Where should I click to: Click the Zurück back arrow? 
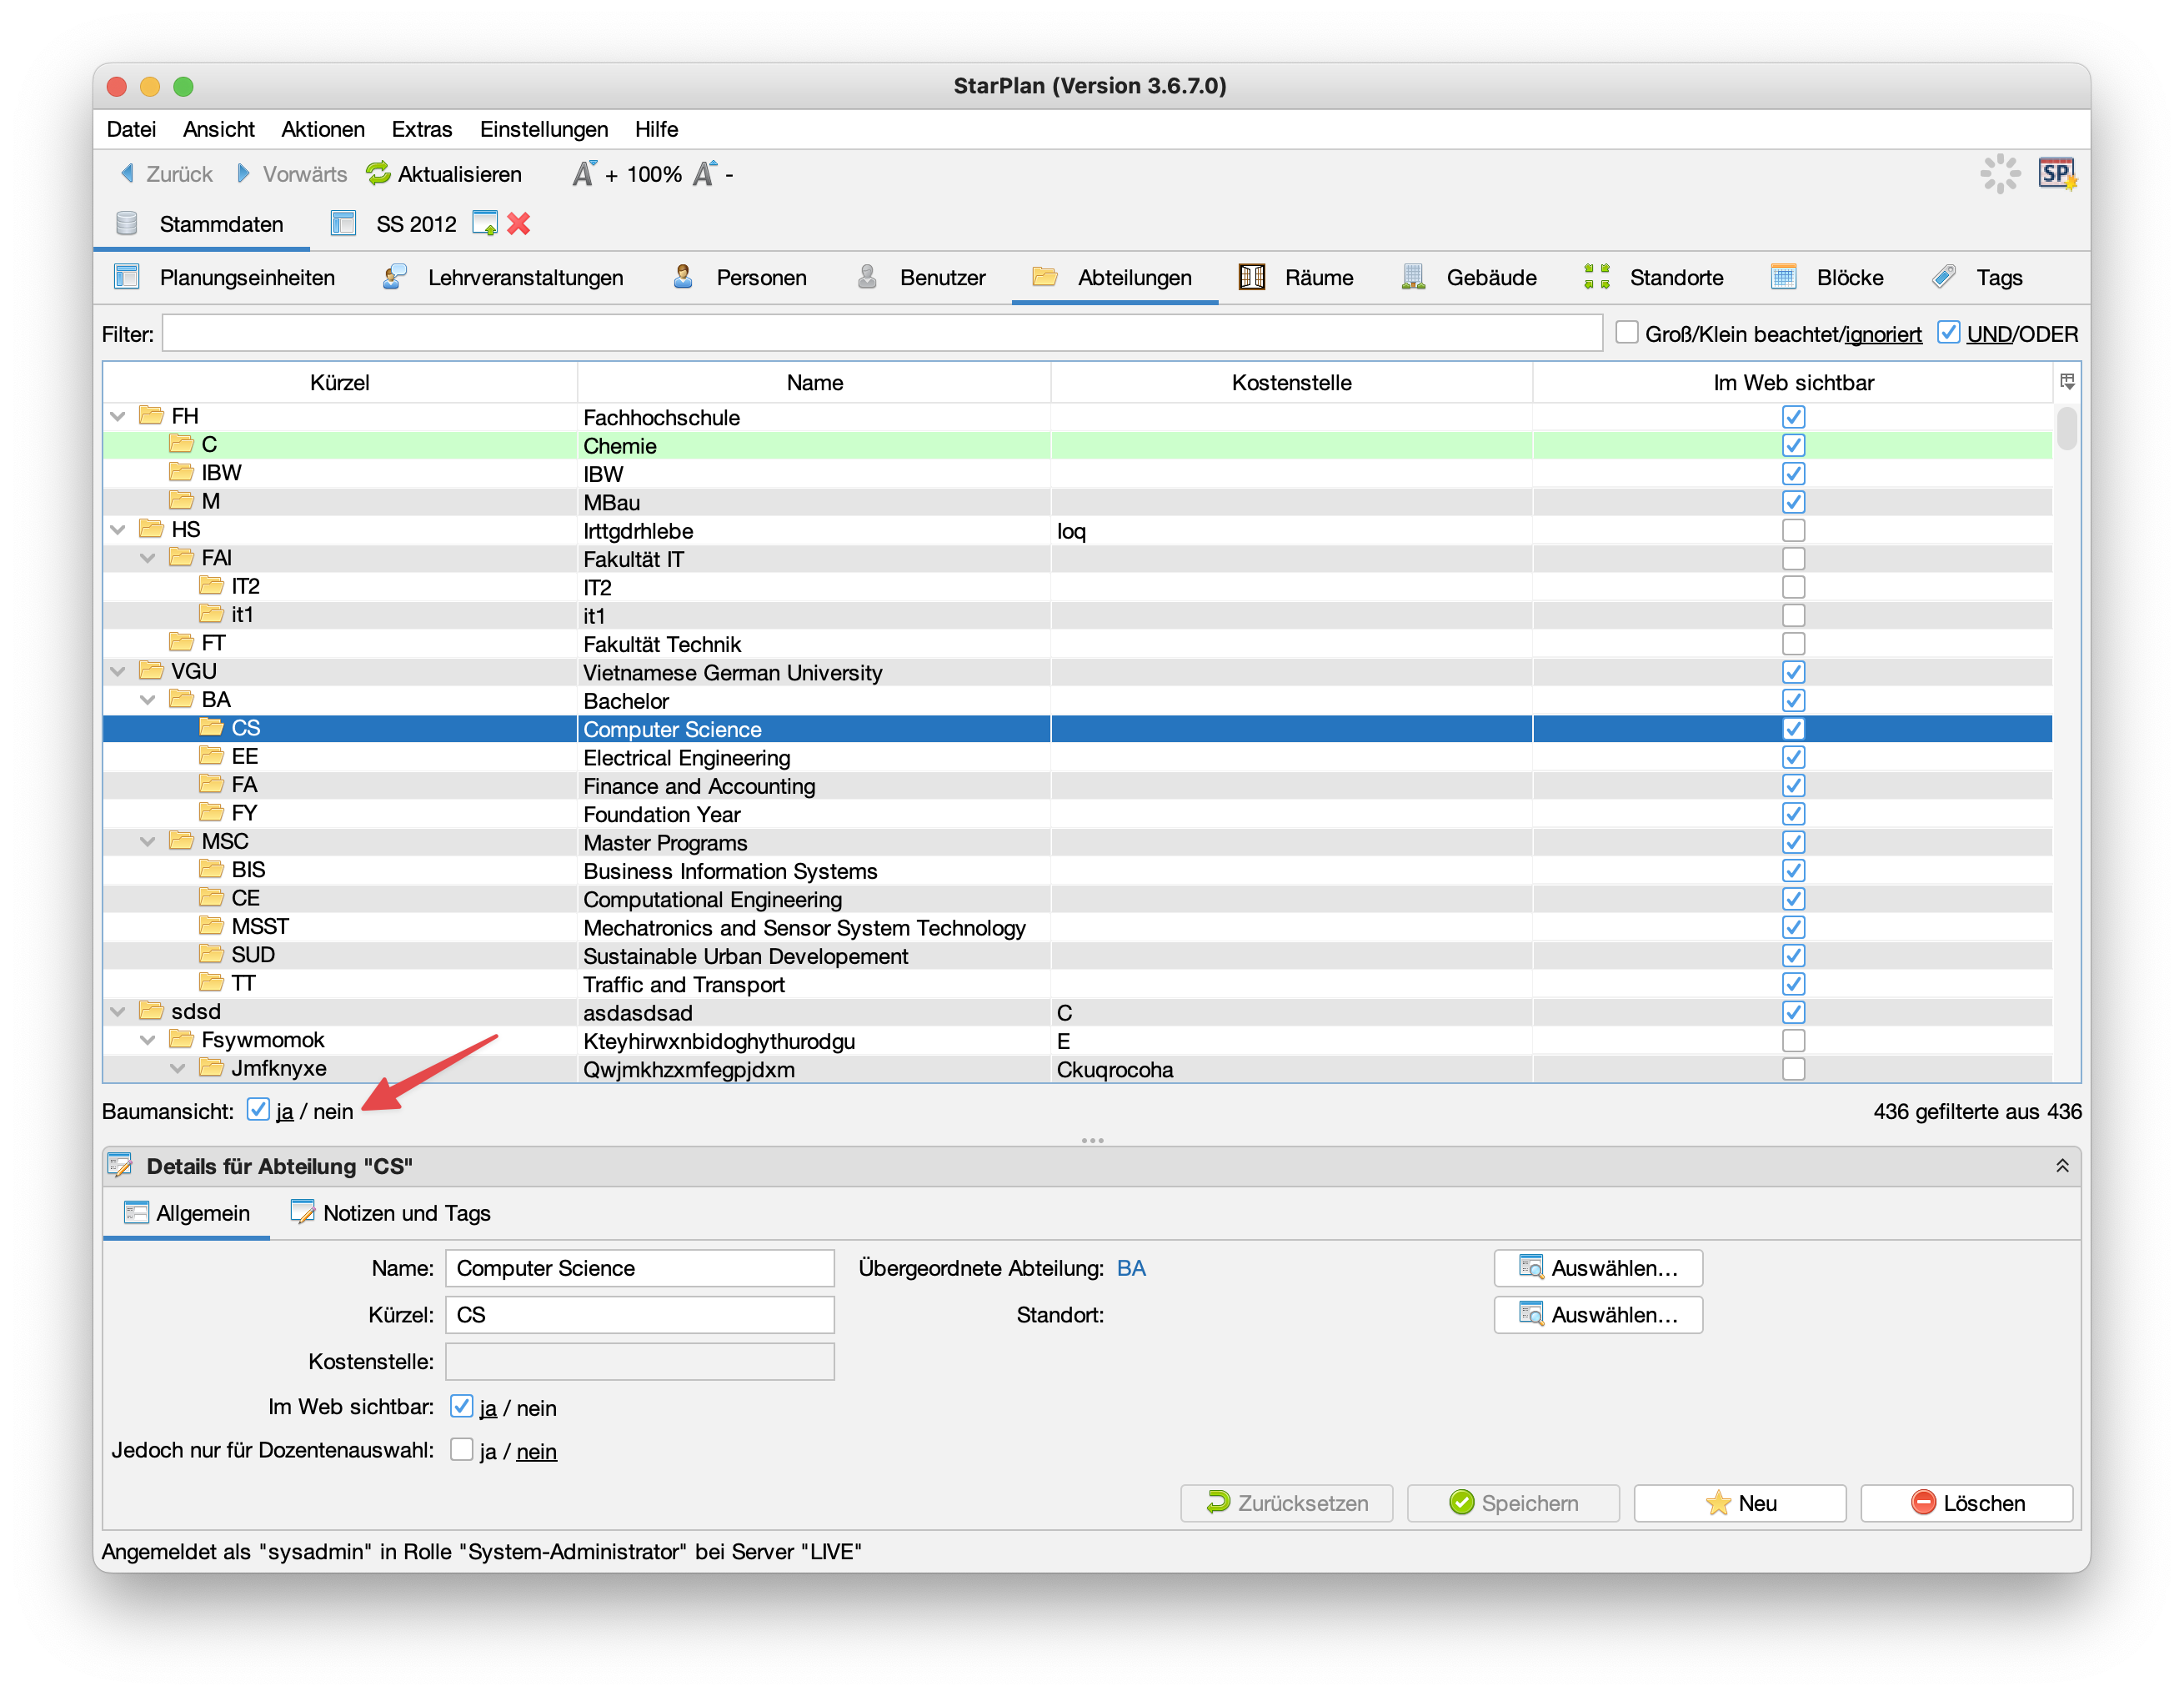pyautogui.click(x=128, y=174)
